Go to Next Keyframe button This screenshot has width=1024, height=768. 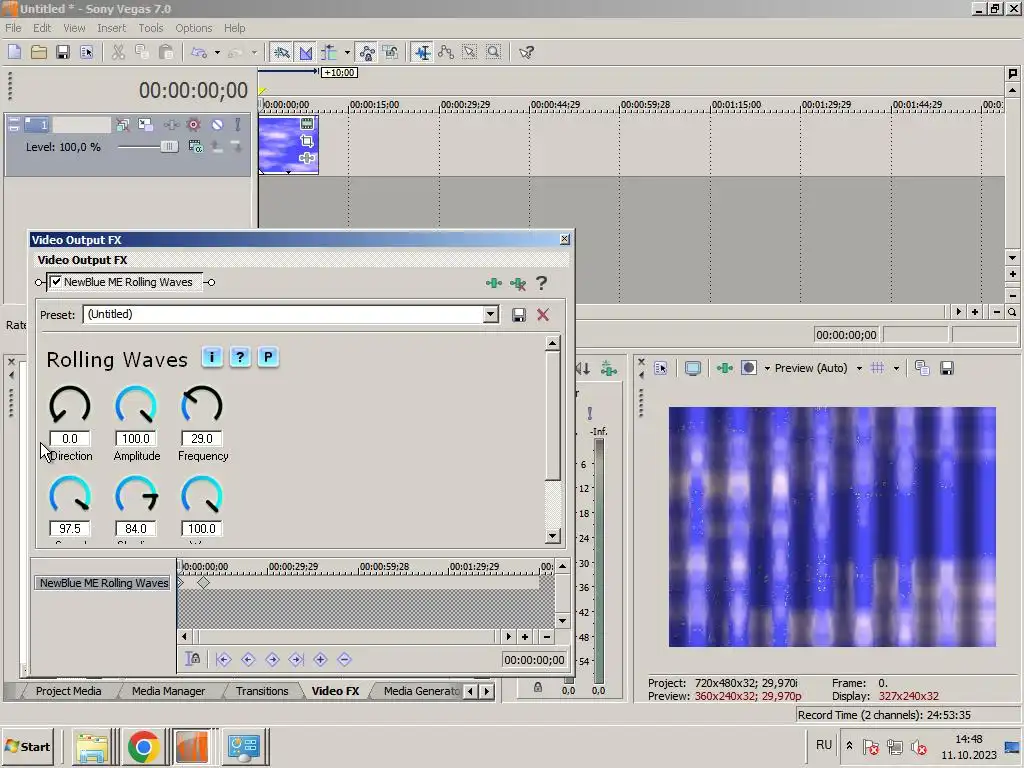pos(272,660)
